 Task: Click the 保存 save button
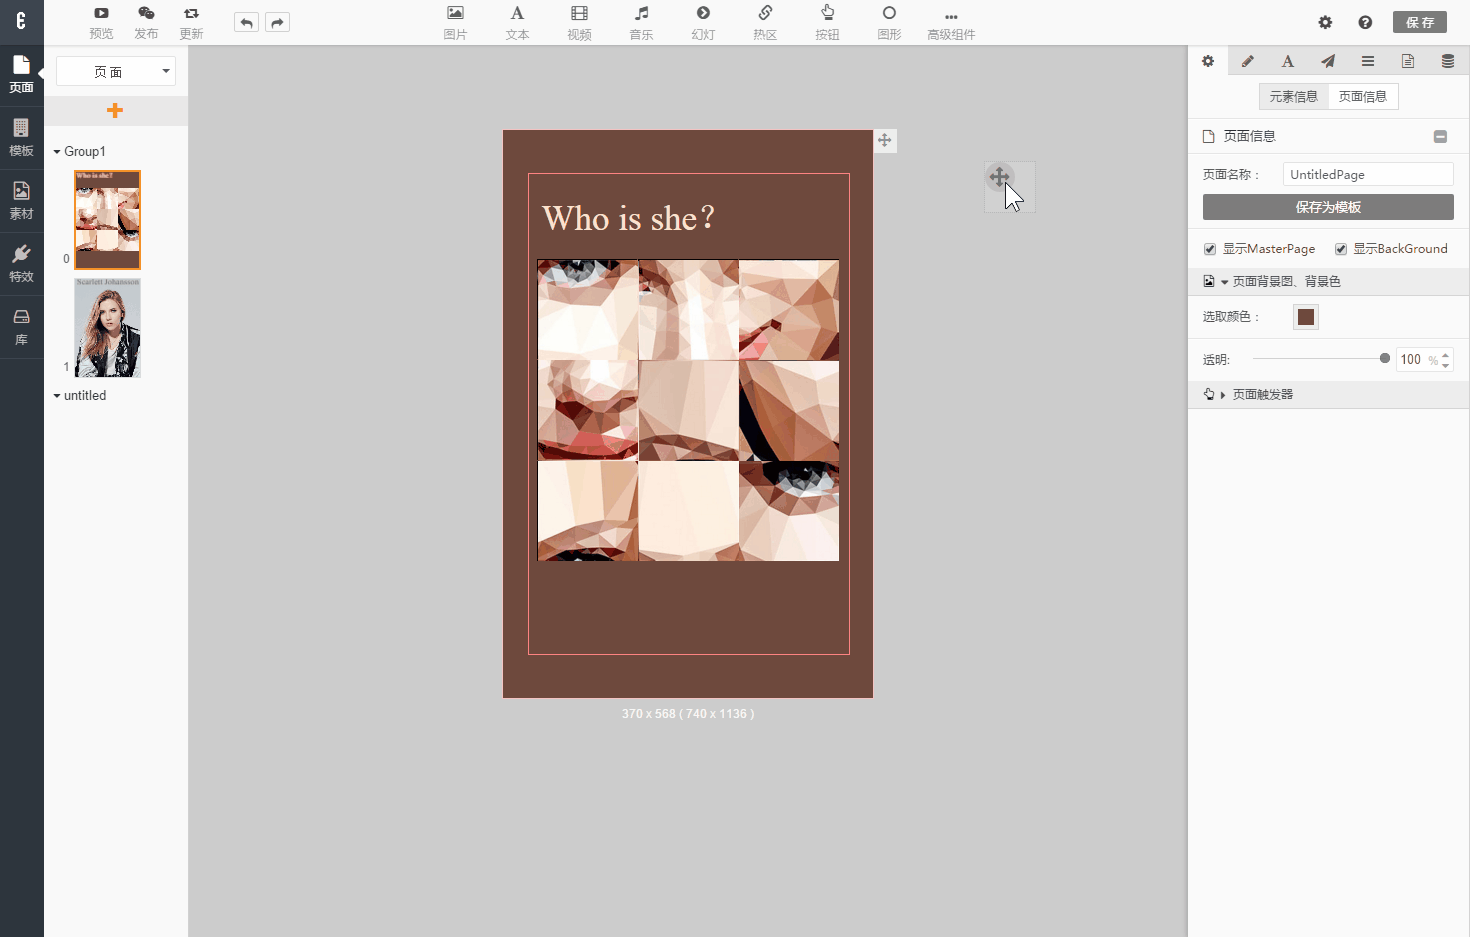tap(1419, 22)
